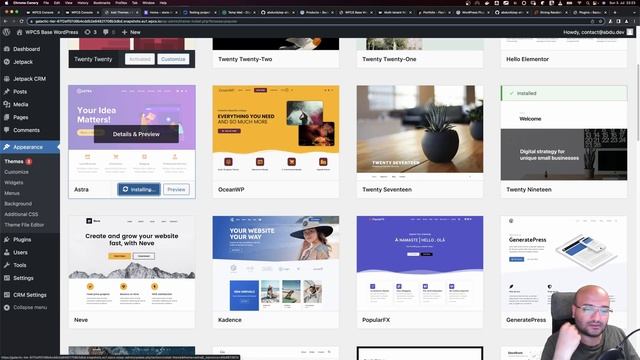This screenshot has width=640, height=360.
Task: Select the OceanWP theme thumbnail
Action: 276,133
